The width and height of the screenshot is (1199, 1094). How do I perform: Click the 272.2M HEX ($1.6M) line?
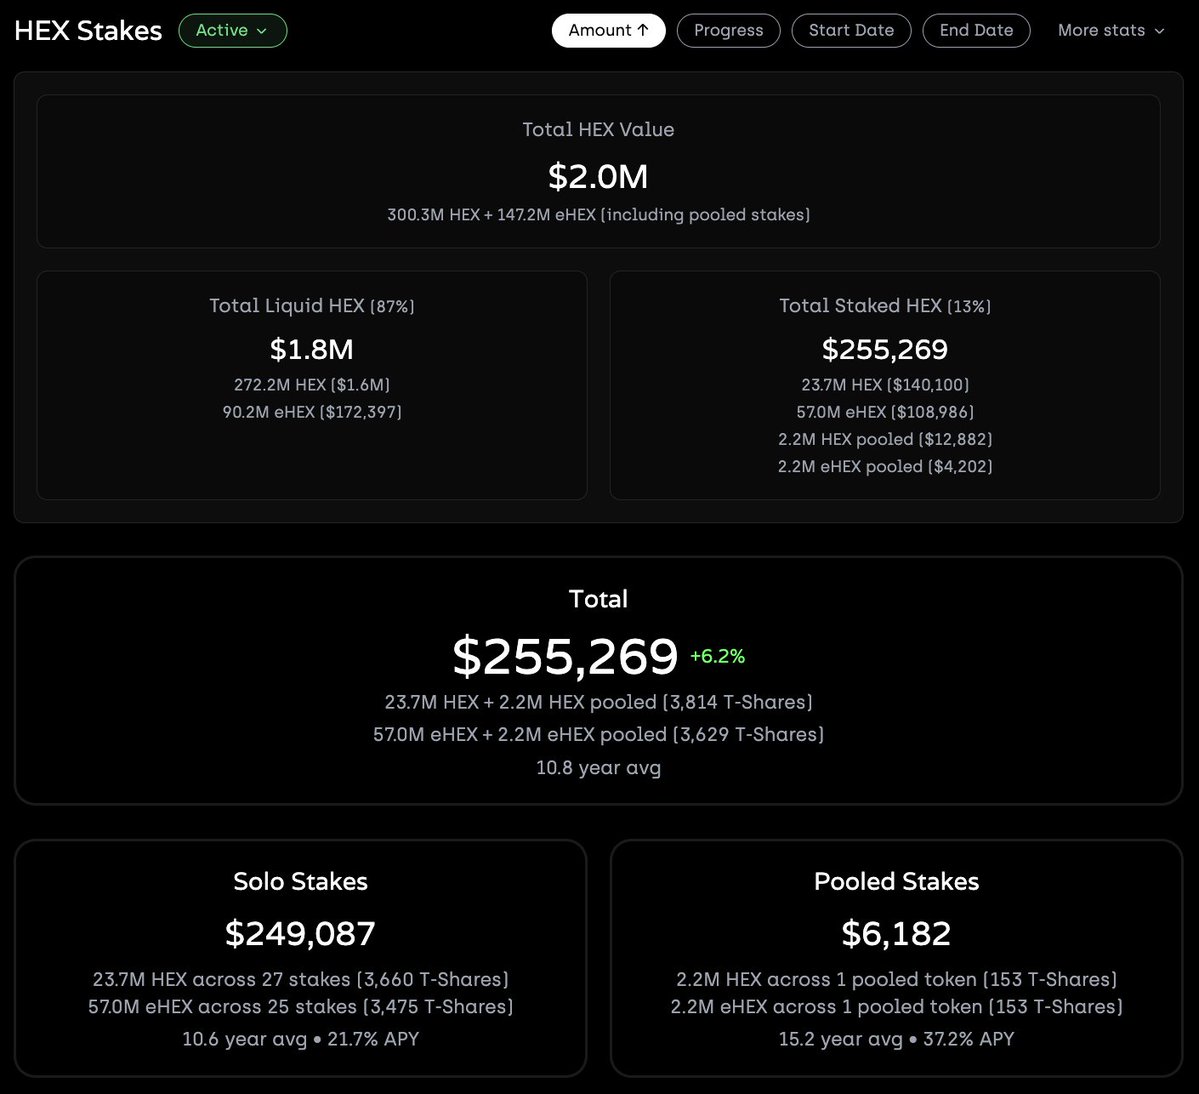[312, 385]
